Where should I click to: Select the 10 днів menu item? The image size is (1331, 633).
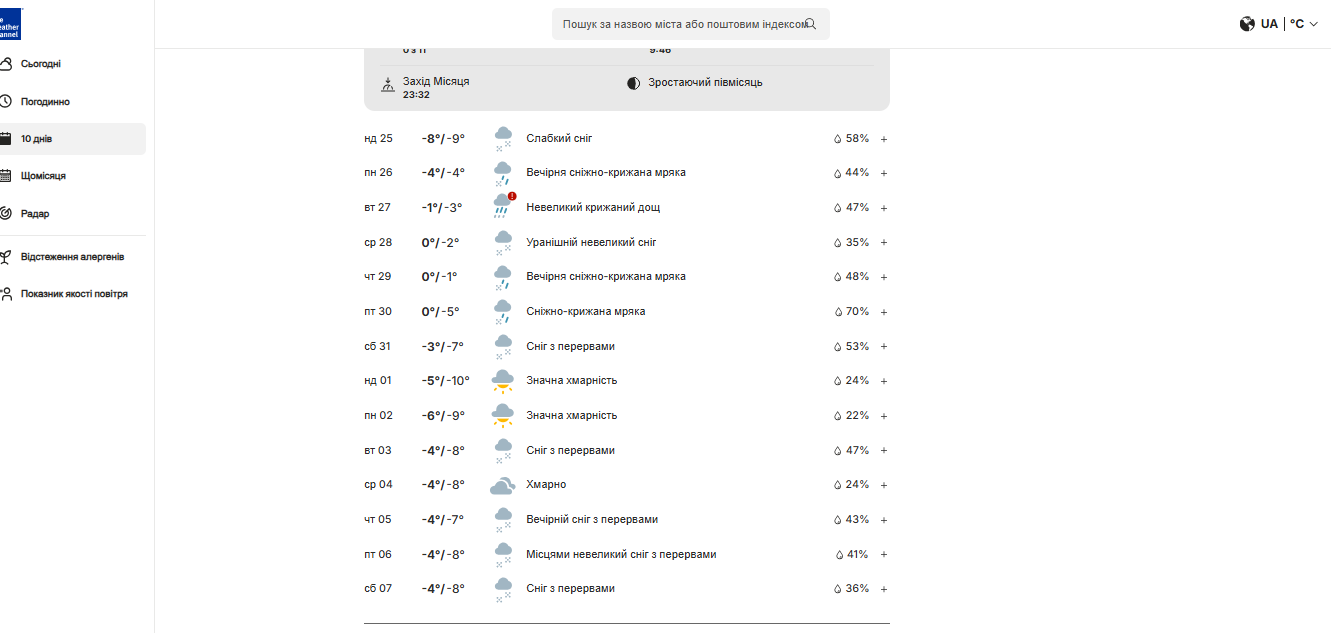tap(38, 139)
